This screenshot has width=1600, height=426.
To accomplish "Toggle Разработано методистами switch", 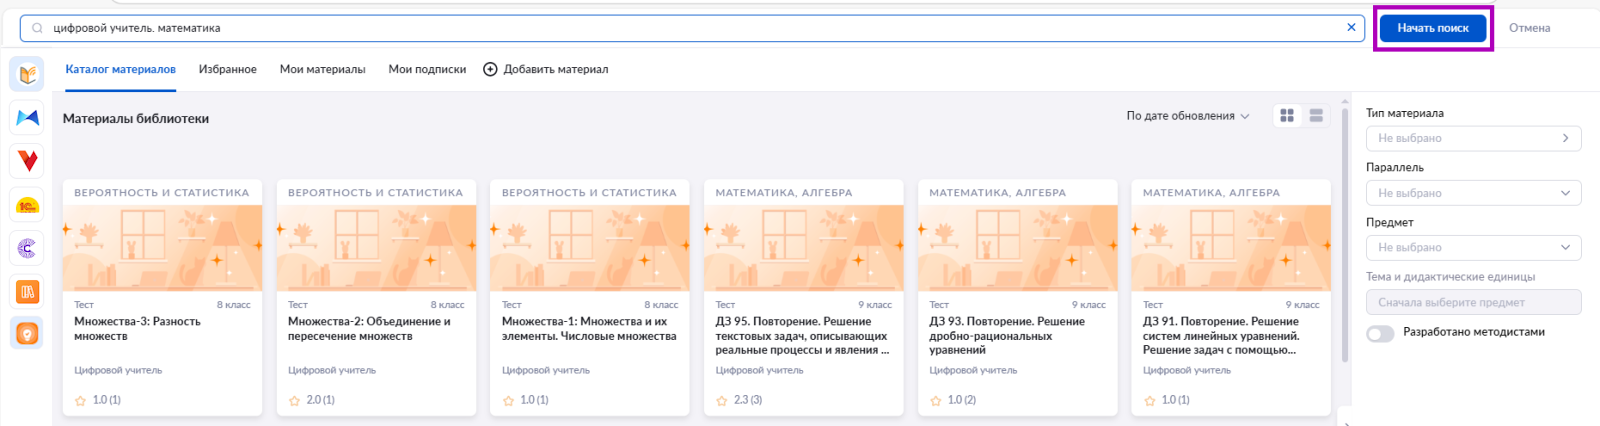I will click(1380, 333).
